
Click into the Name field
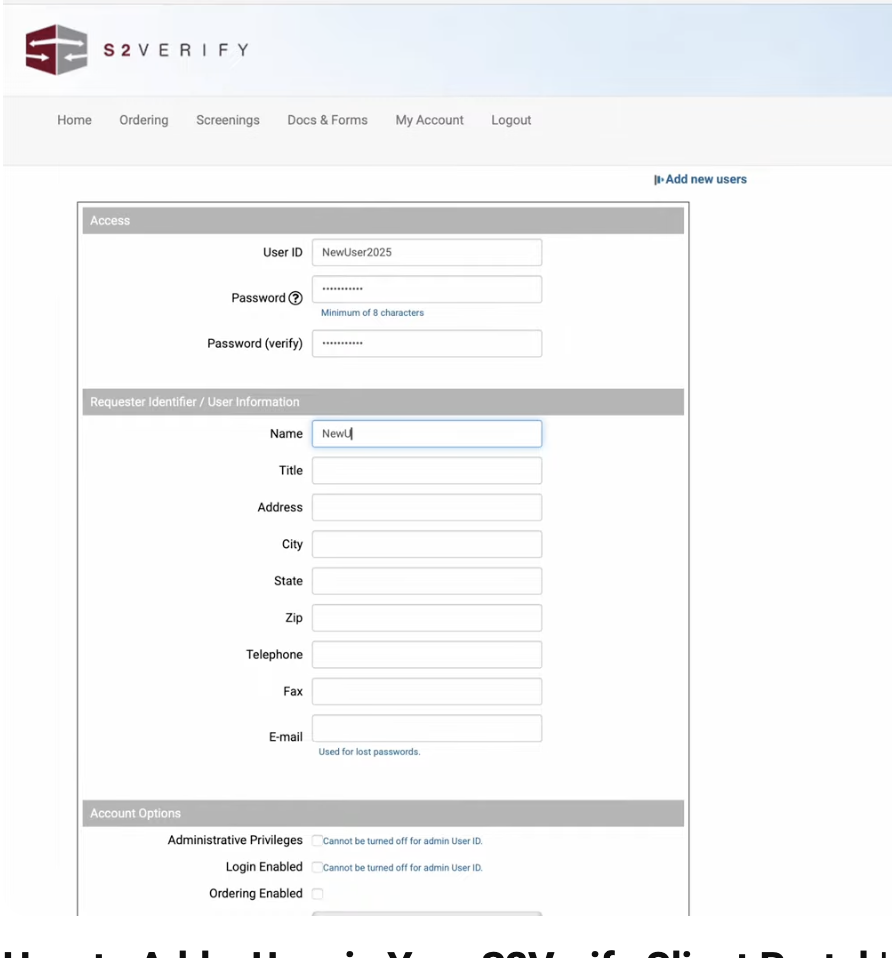426,434
